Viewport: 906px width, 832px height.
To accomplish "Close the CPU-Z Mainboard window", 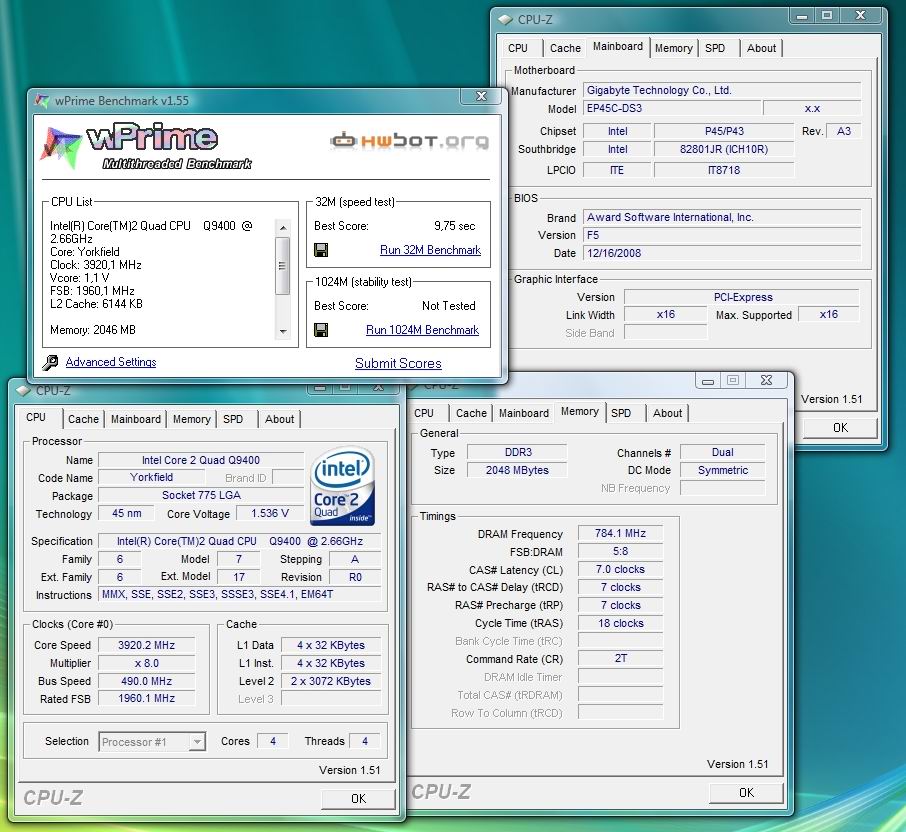I will coord(860,16).
